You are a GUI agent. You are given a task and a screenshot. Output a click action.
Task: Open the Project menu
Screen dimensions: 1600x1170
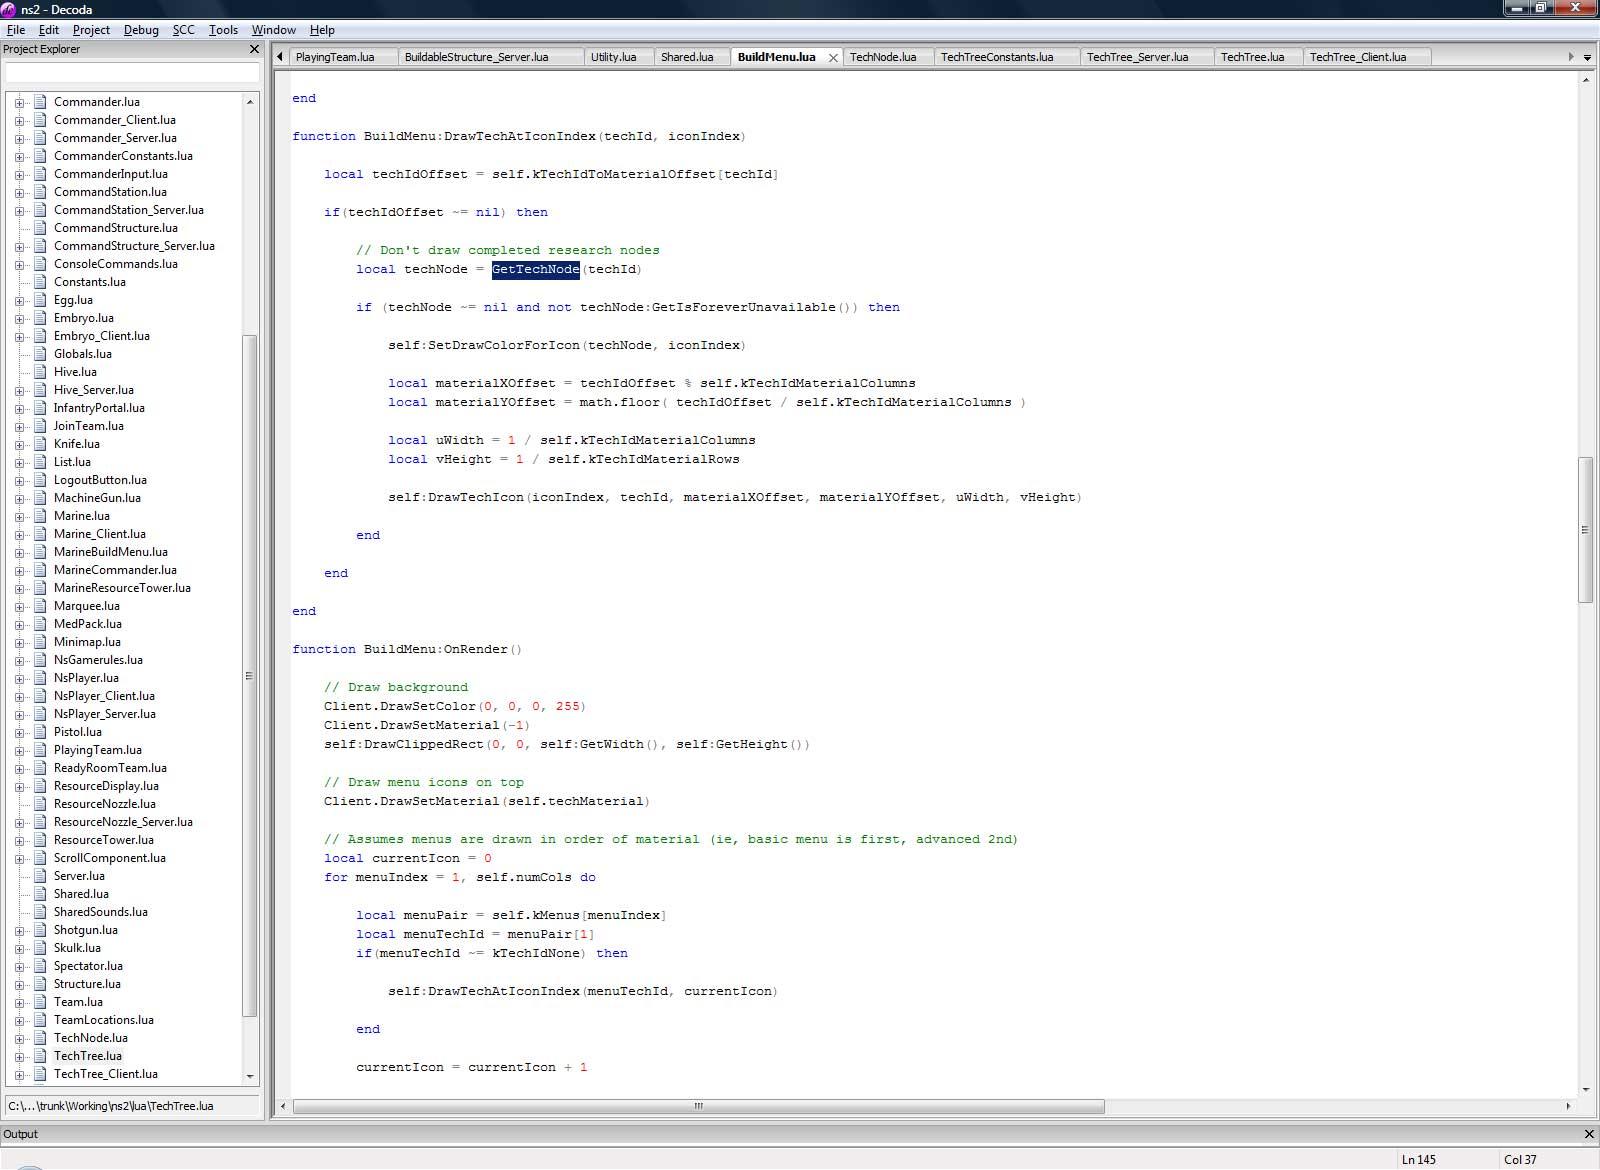pos(91,30)
